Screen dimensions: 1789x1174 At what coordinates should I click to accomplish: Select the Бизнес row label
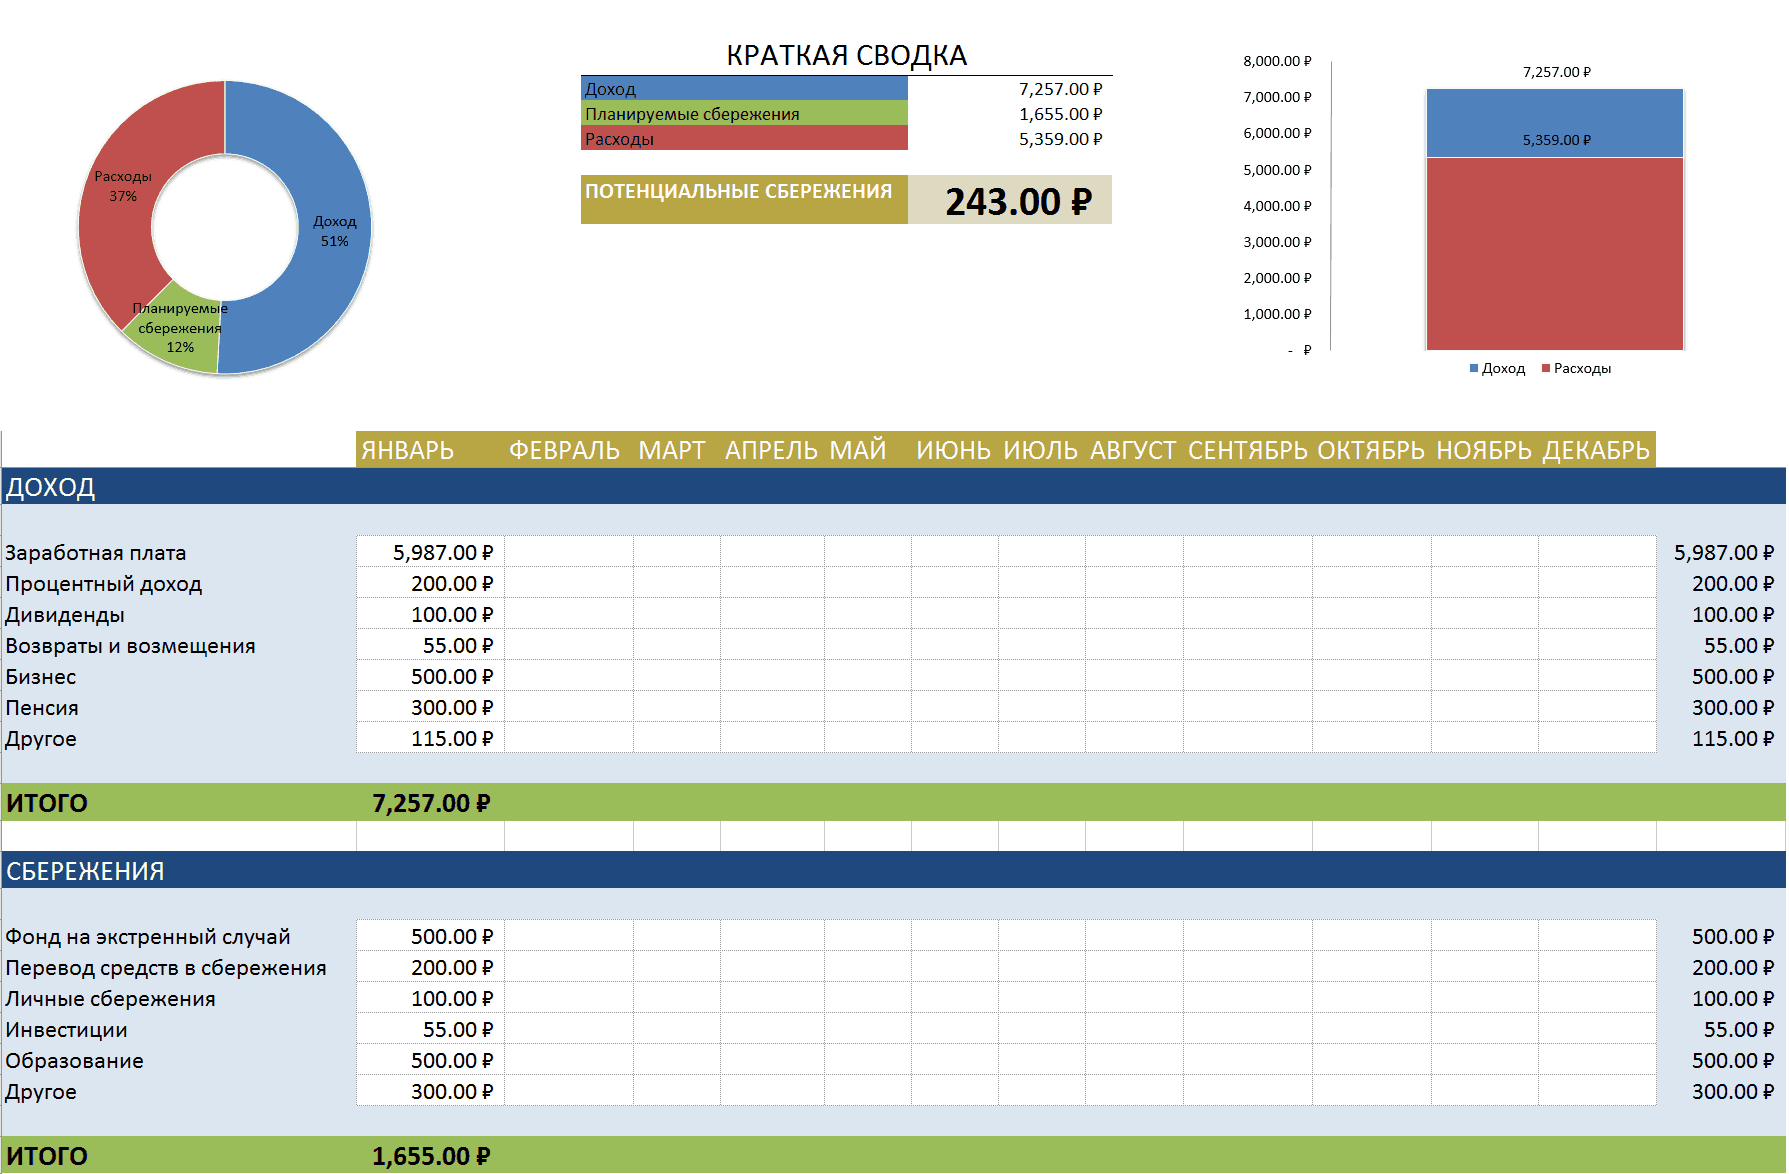pos(41,676)
